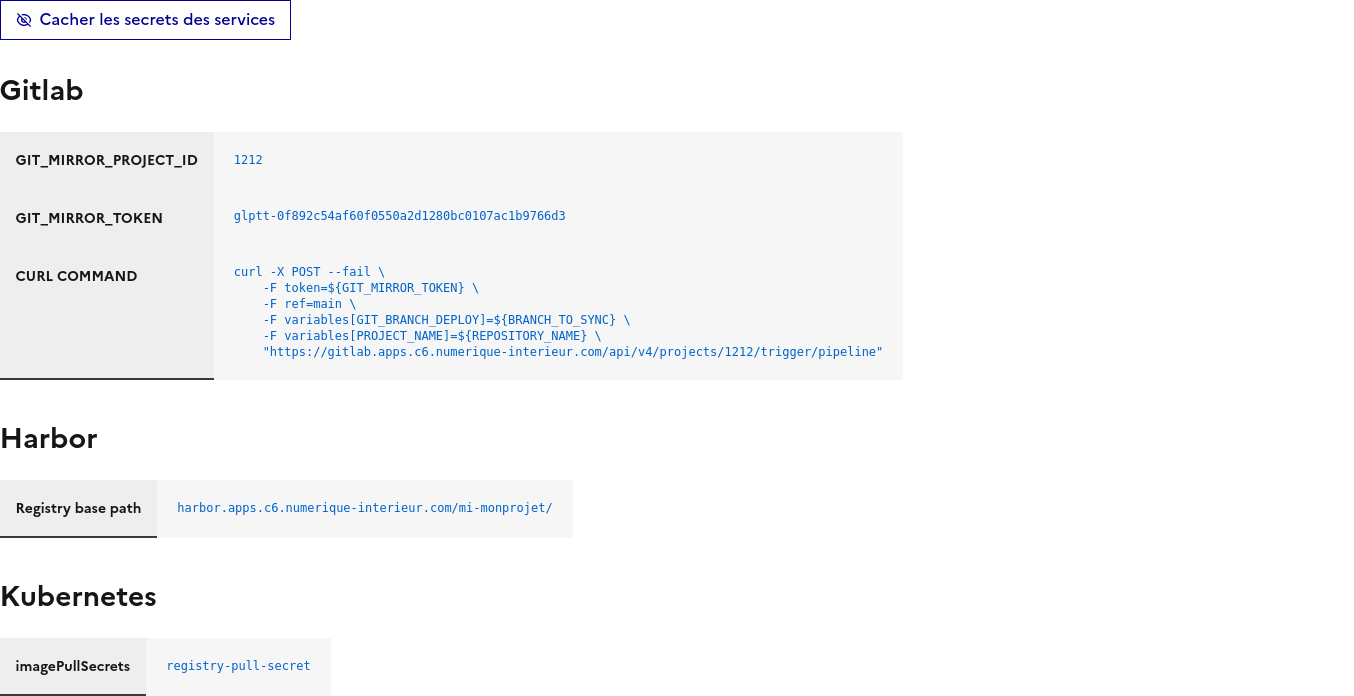
Task: Click the 'curl -X POST --fail' line
Action: tap(309, 272)
